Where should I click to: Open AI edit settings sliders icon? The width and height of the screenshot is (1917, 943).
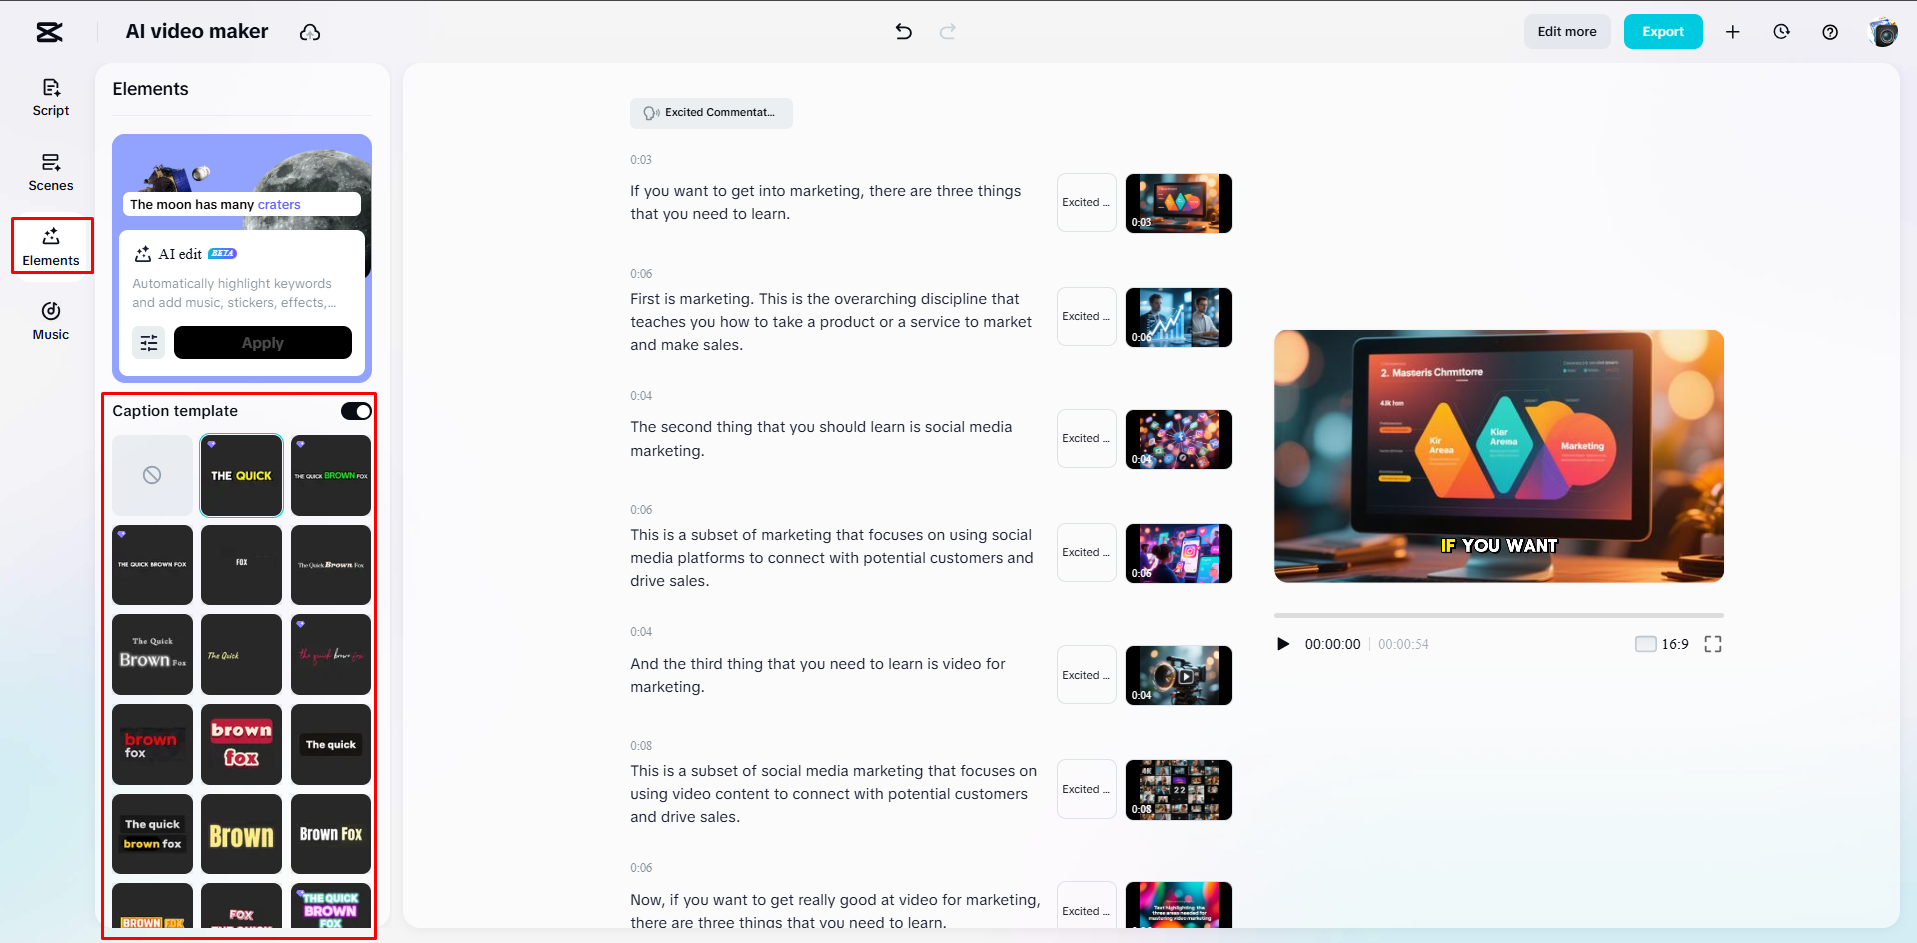coord(148,342)
